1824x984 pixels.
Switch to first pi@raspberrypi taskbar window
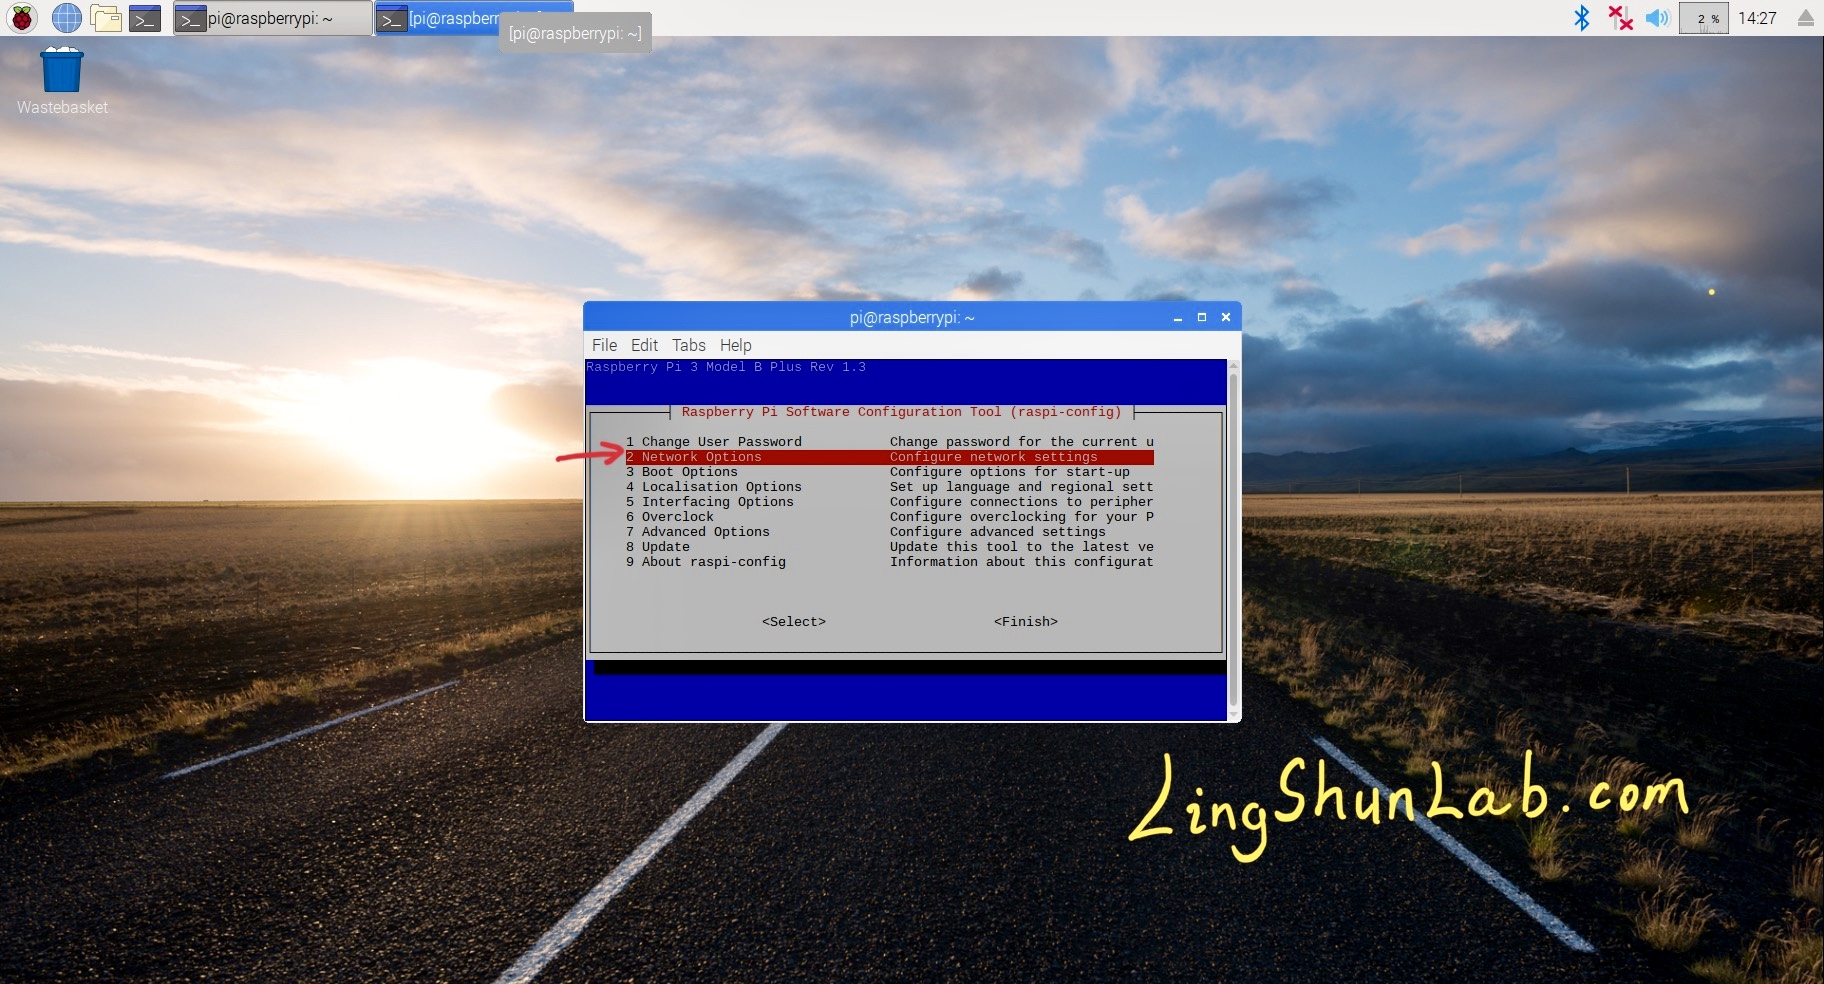[x=272, y=18]
